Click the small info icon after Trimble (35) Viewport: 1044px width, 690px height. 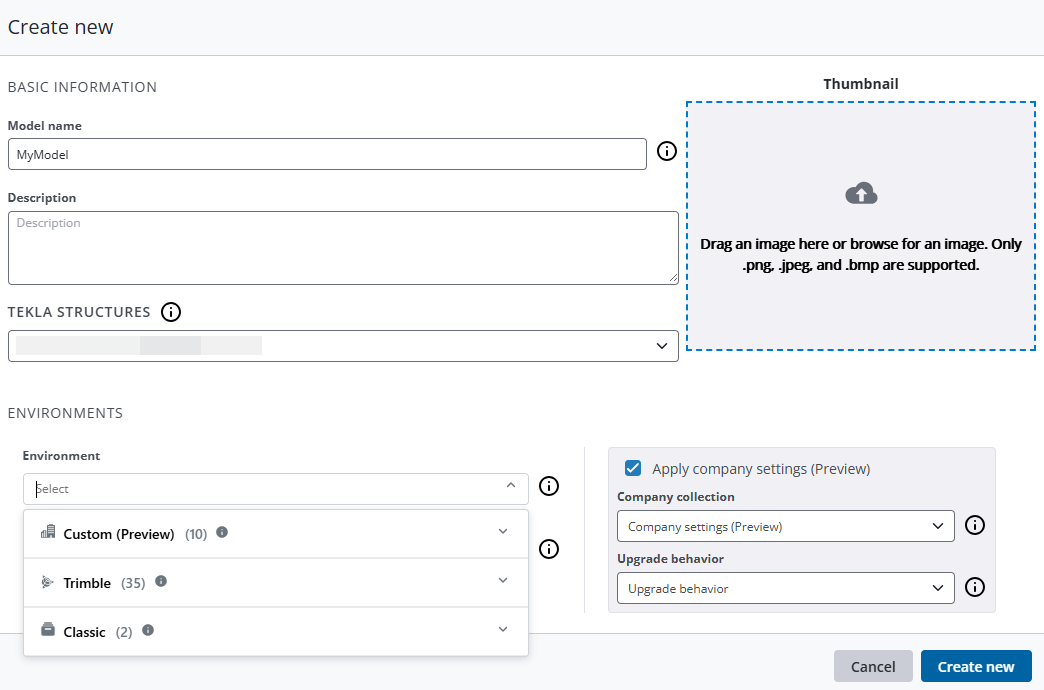coord(161,581)
